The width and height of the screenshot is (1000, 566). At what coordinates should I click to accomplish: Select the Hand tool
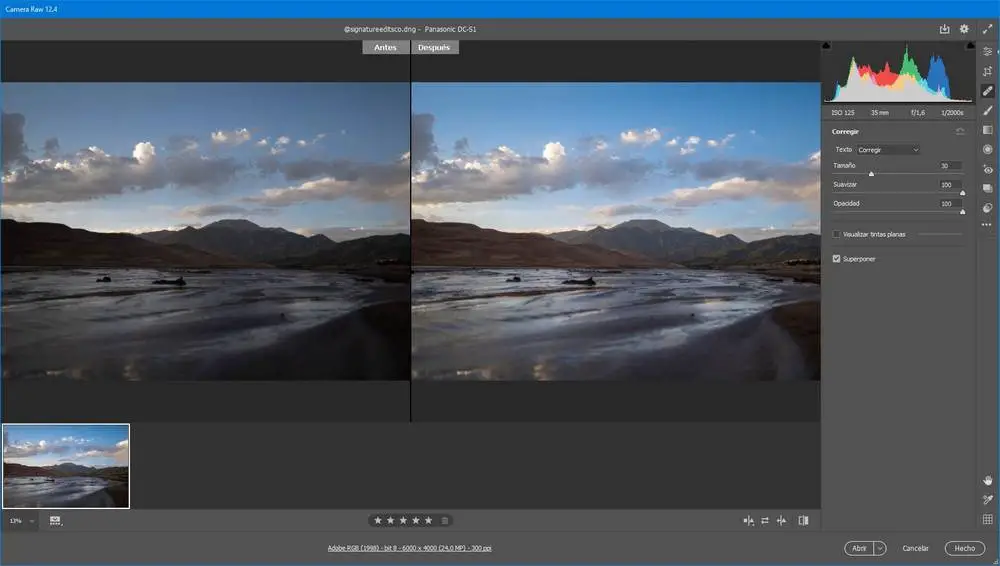(x=988, y=480)
